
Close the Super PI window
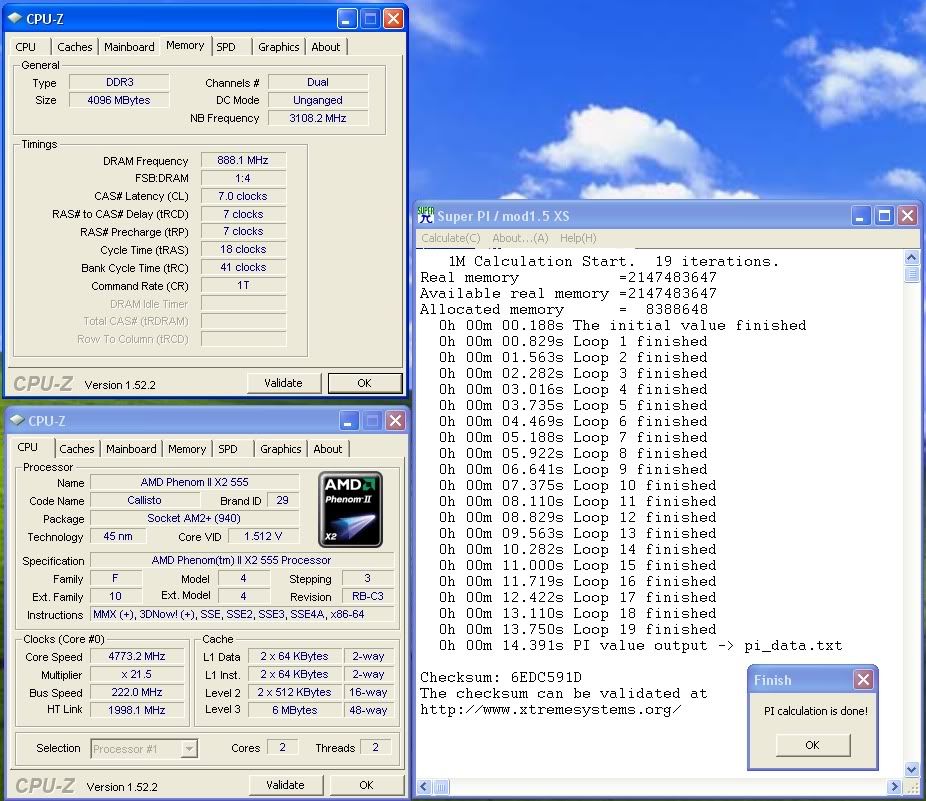(x=907, y=216)
